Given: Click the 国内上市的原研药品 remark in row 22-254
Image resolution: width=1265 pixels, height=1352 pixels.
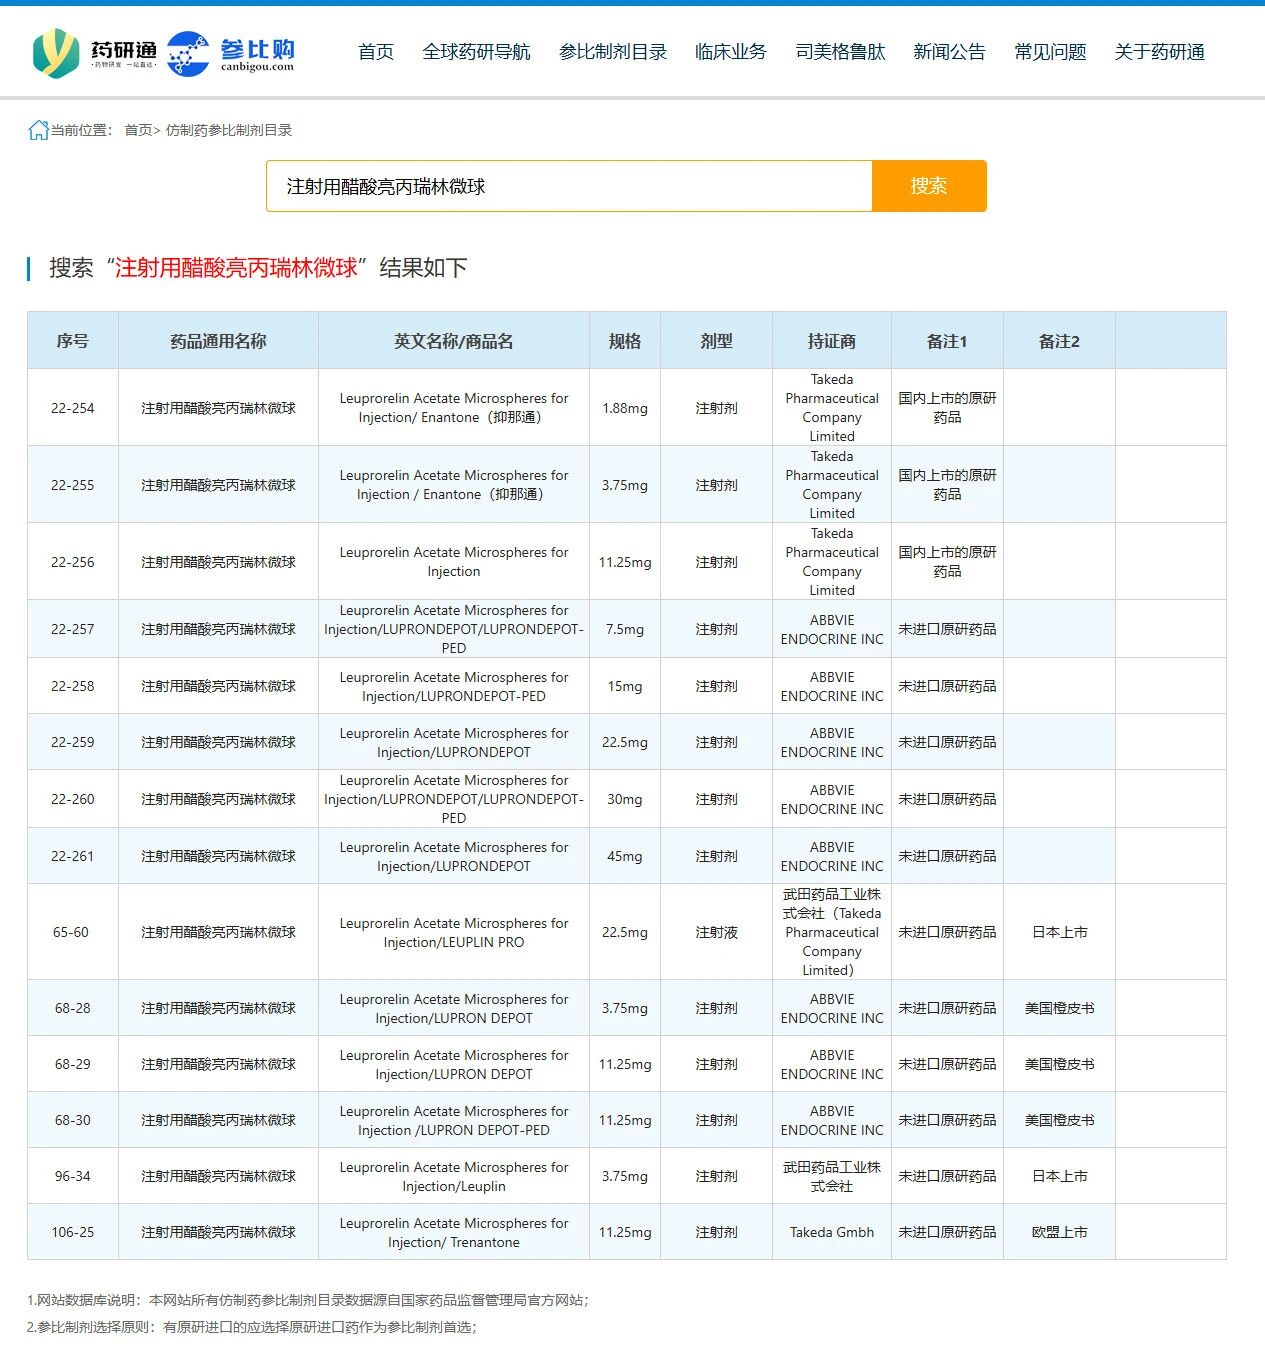Looking at the screenshot, I should [947, 408].
